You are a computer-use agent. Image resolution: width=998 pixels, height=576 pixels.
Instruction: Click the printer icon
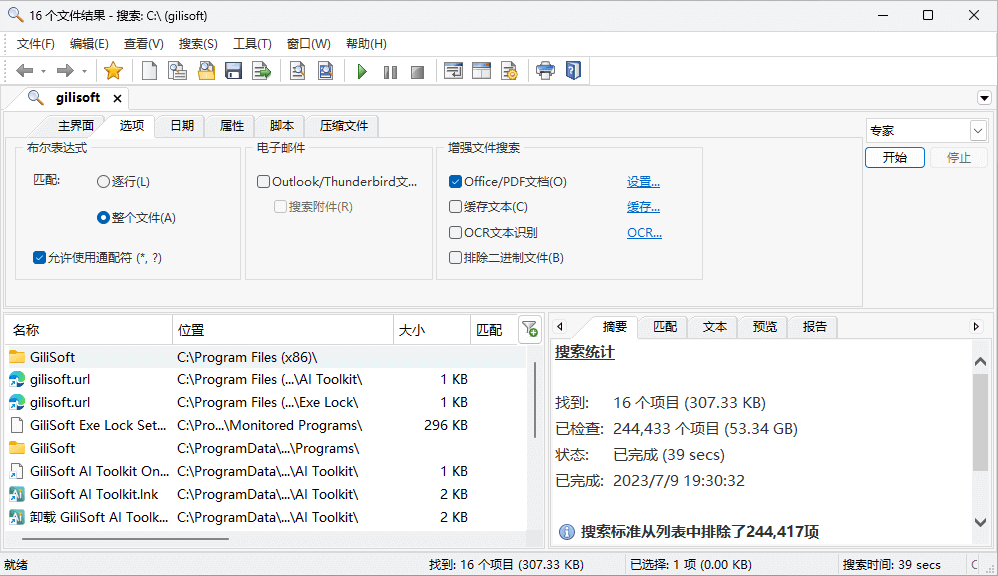coord(545,71)
